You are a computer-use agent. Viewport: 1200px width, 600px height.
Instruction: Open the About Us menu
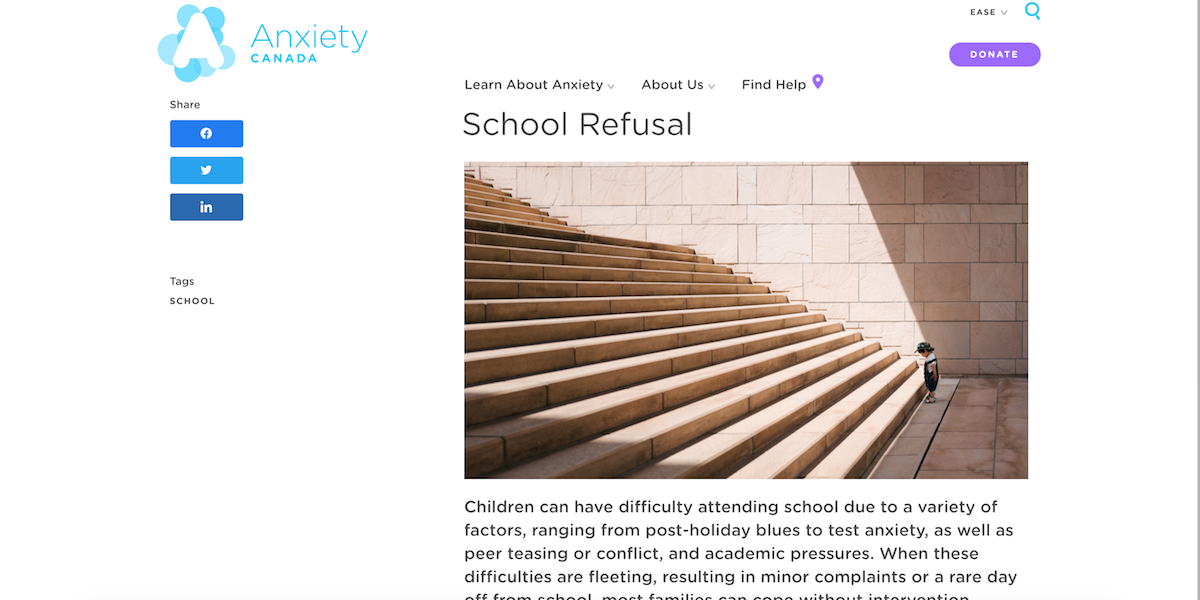pyautogui.click(x=673, y=85)
